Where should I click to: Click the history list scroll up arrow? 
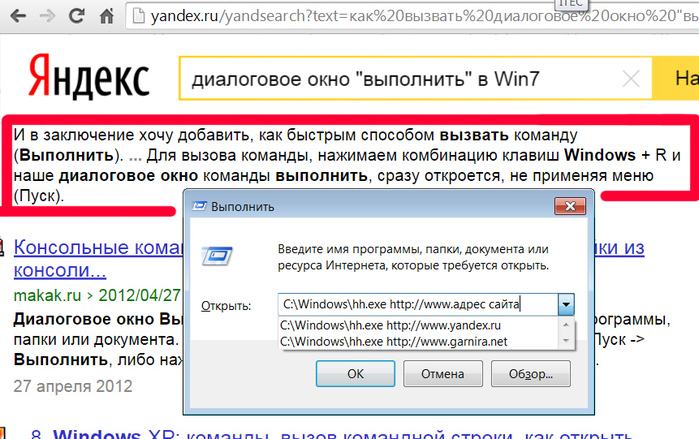pos(566,325)
